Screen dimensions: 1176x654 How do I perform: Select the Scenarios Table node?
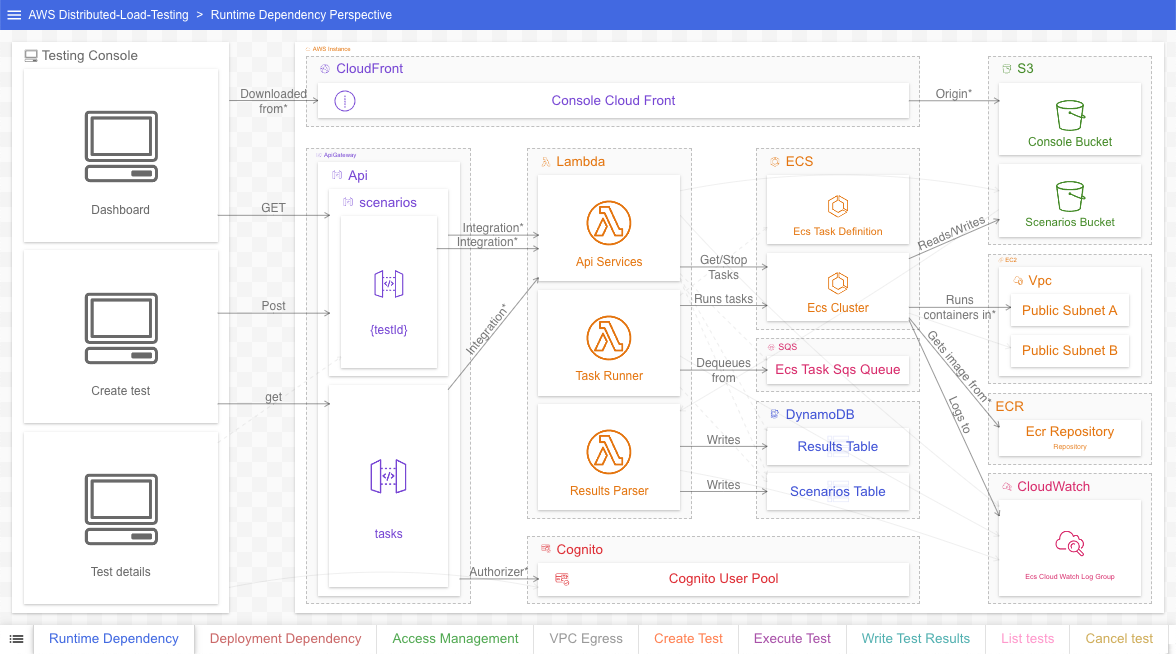[838, 492]
